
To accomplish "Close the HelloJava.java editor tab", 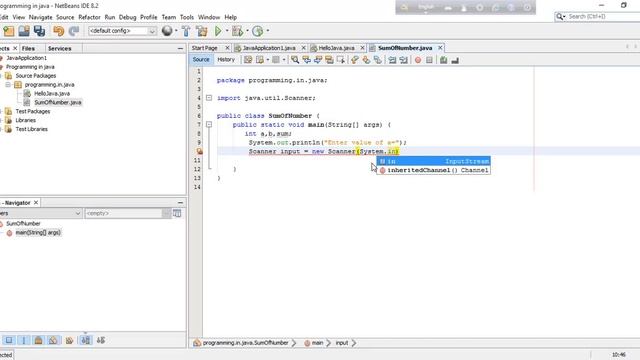I will pos(362,48).
